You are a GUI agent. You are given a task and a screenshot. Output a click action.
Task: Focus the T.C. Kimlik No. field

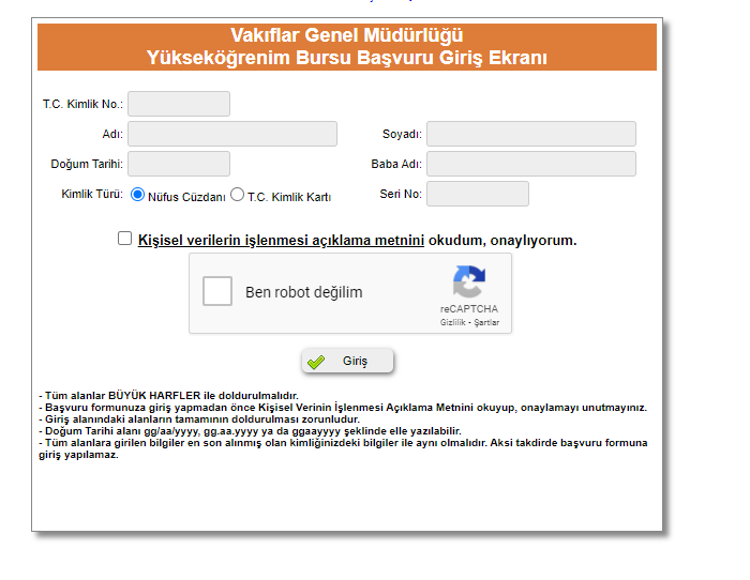click(178, 104)
